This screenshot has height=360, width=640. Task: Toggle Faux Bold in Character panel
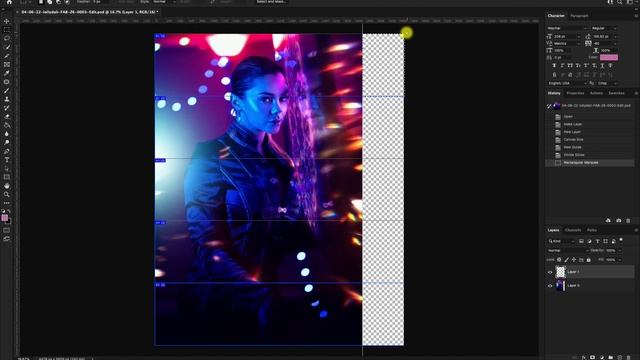point(554,65)
